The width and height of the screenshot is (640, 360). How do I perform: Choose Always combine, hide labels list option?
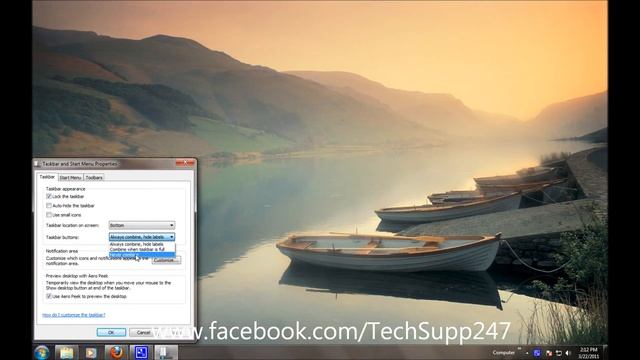(142, 244)
